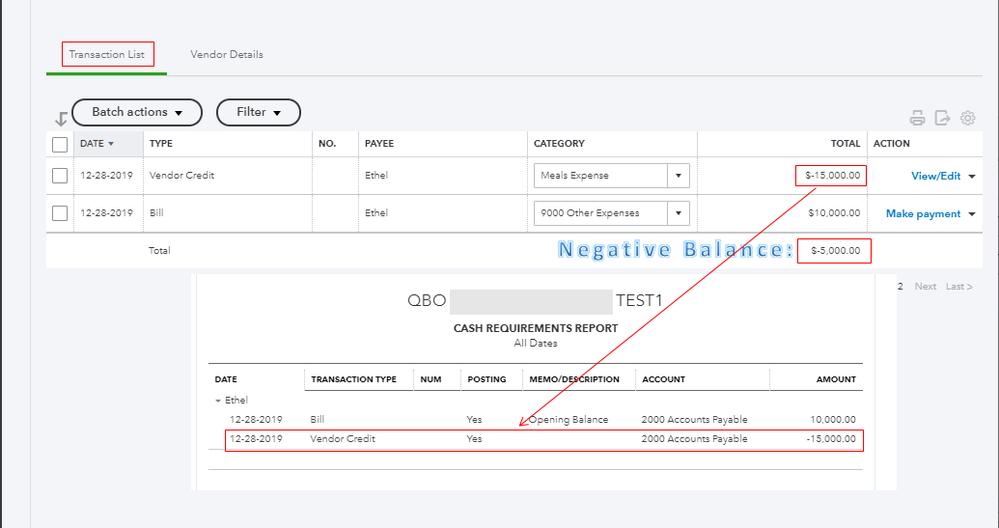Sort by TYPE column header
Image resolution: width=999 pixels, height=528 pixels.
pyautogui.click(x=161, y=144)
